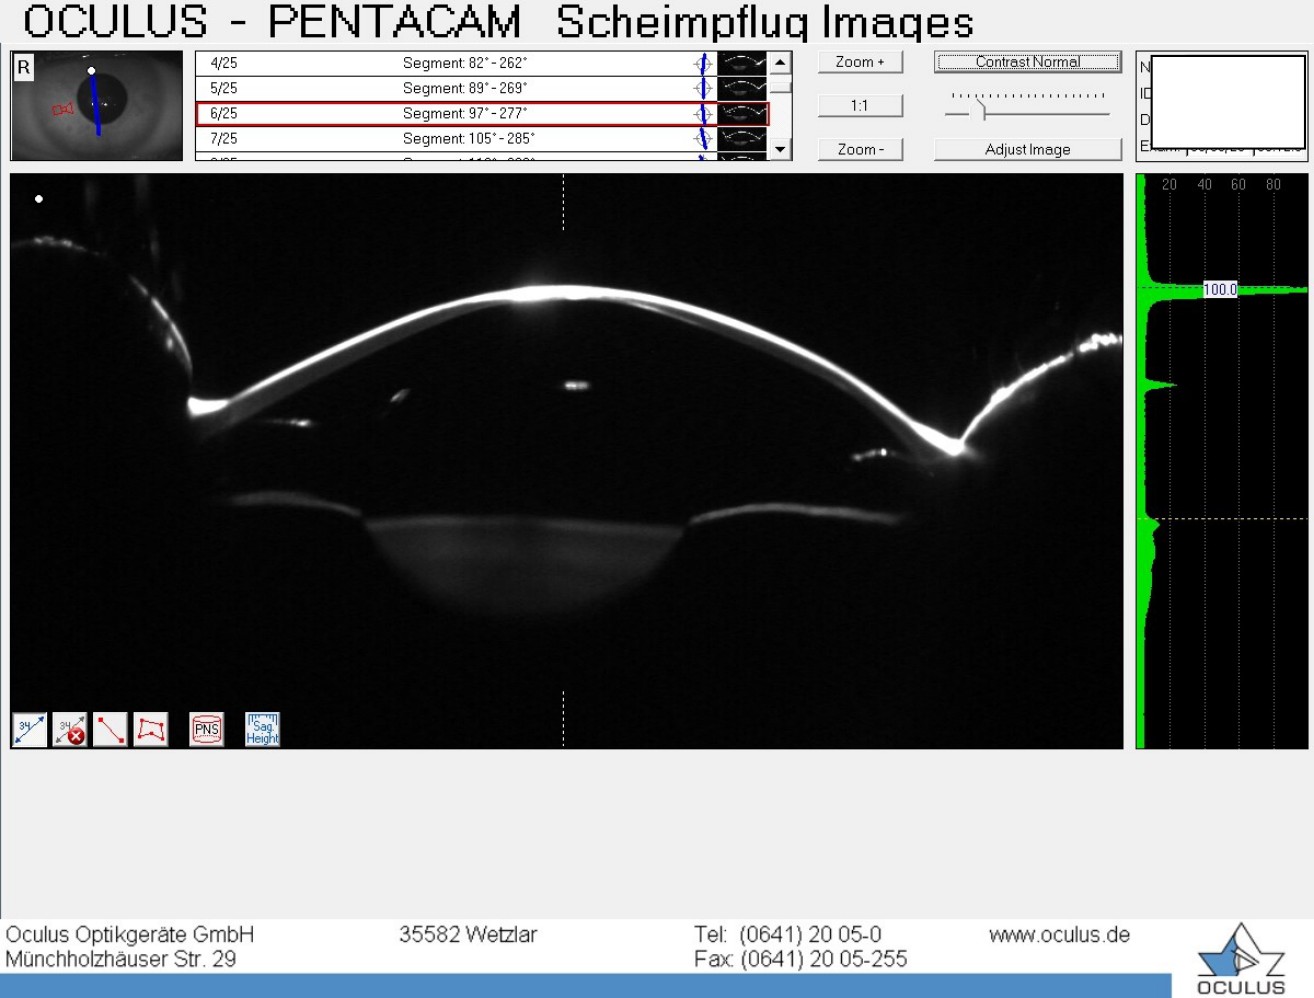Click the right eye overview image

pyautogui.click(x=97, y=105)
